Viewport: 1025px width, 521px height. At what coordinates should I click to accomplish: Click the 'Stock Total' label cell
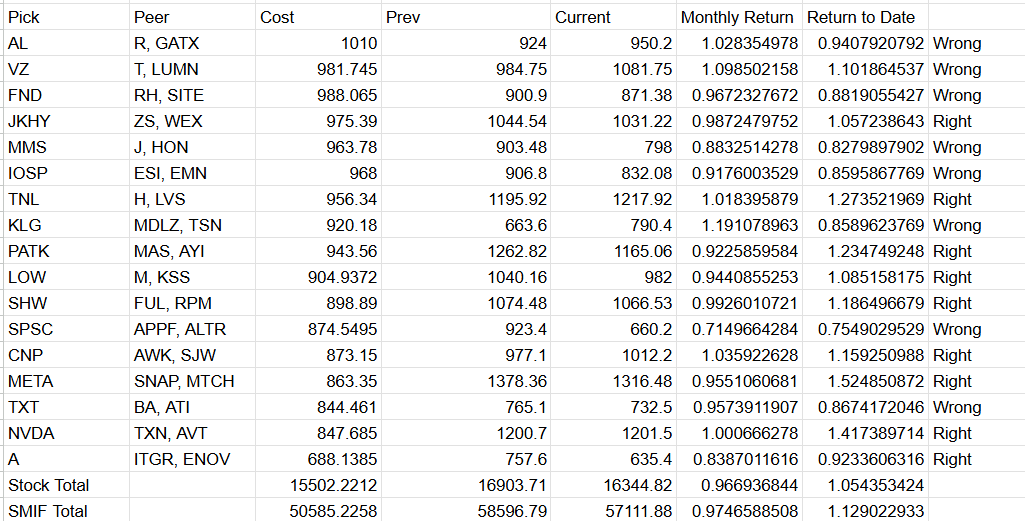tap(66, 485)
